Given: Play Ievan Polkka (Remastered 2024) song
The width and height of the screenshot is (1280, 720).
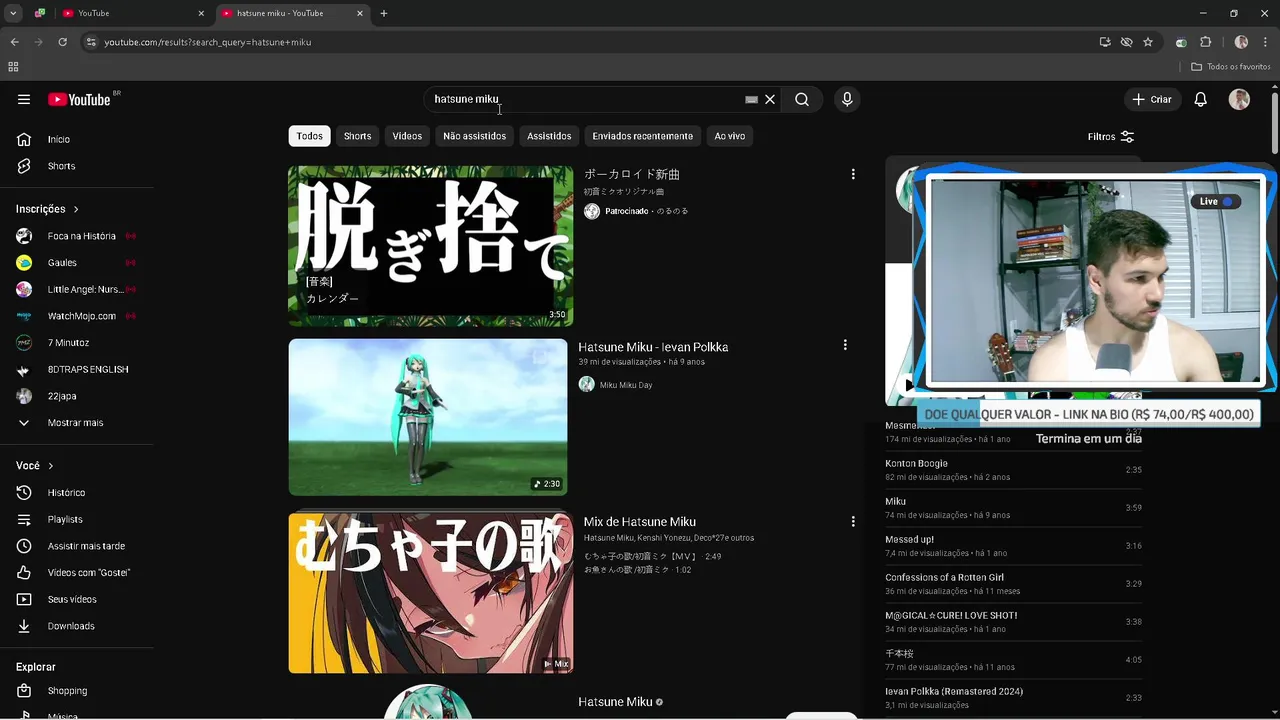Looking at the screenshot, I should pyautogui.click(x=1013, y=698).
